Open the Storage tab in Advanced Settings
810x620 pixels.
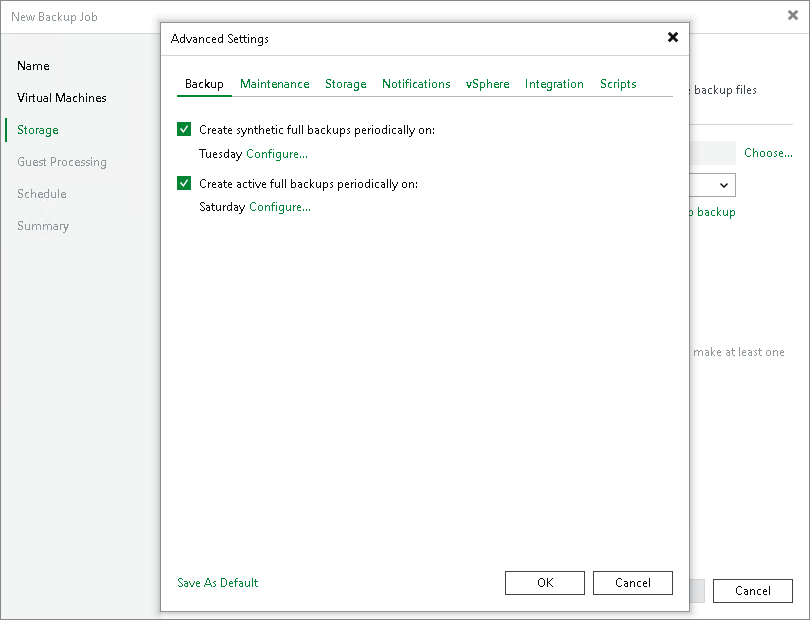pyautogui.click(x=346, y=84)
